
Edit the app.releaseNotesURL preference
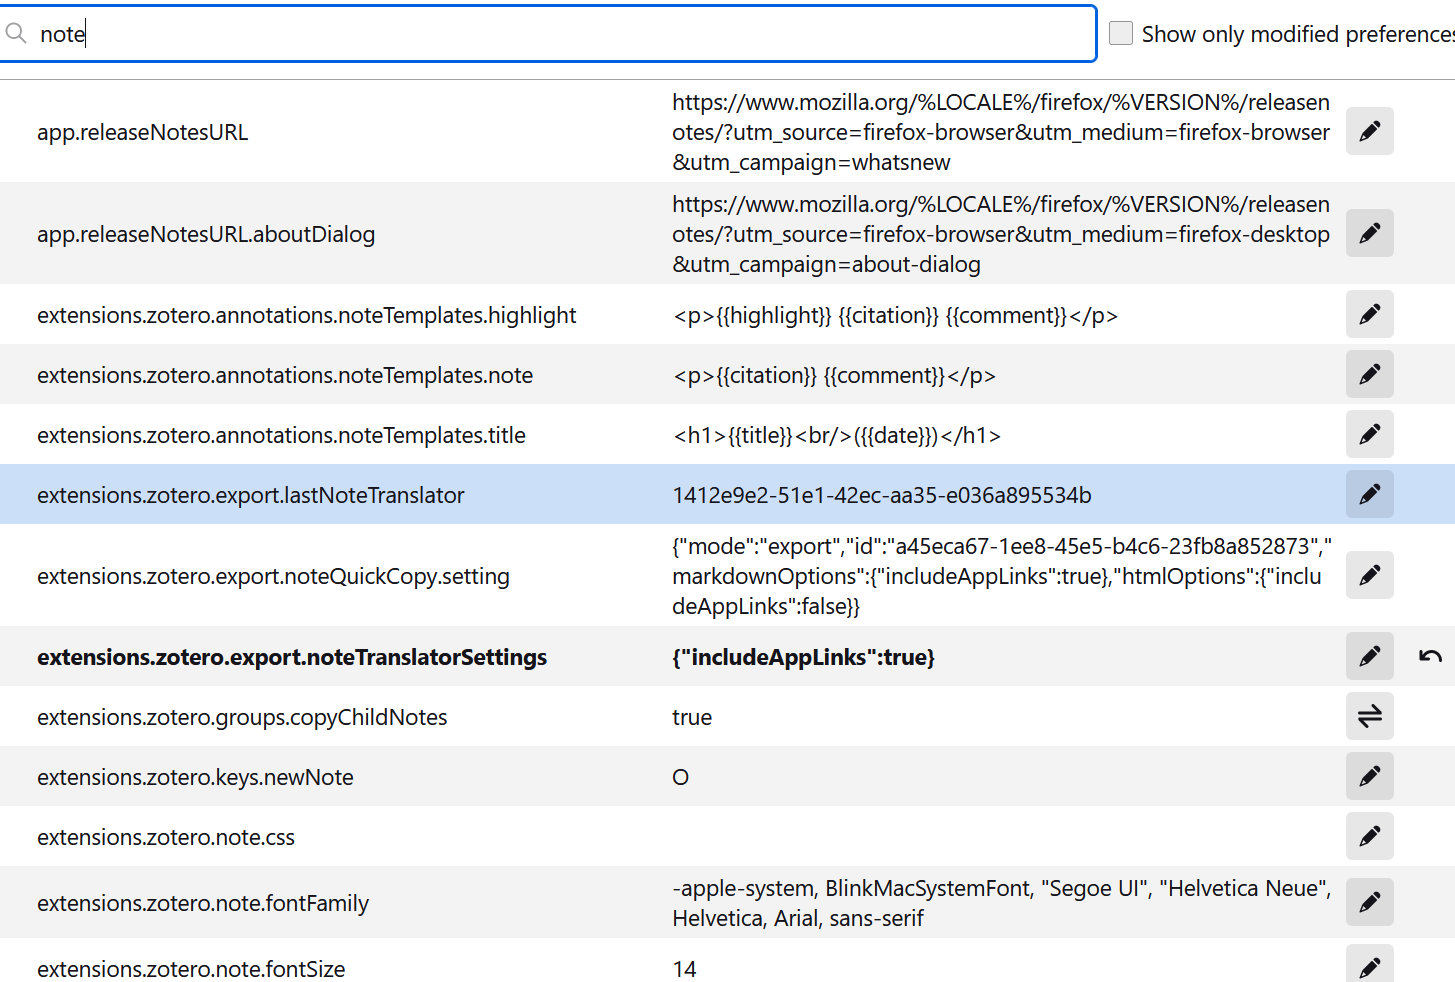pos(1369,131)
